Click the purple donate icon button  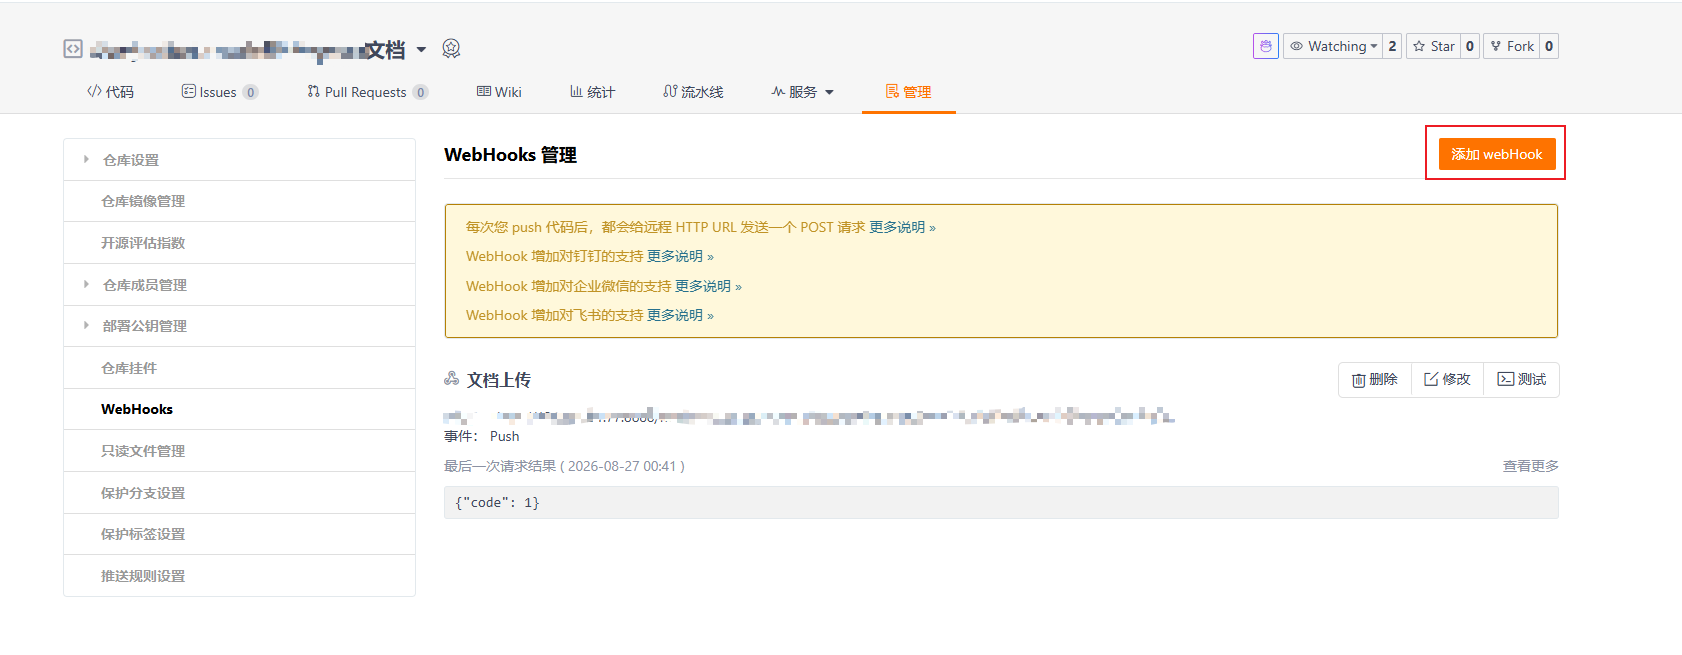click(x=1266, y=46)
